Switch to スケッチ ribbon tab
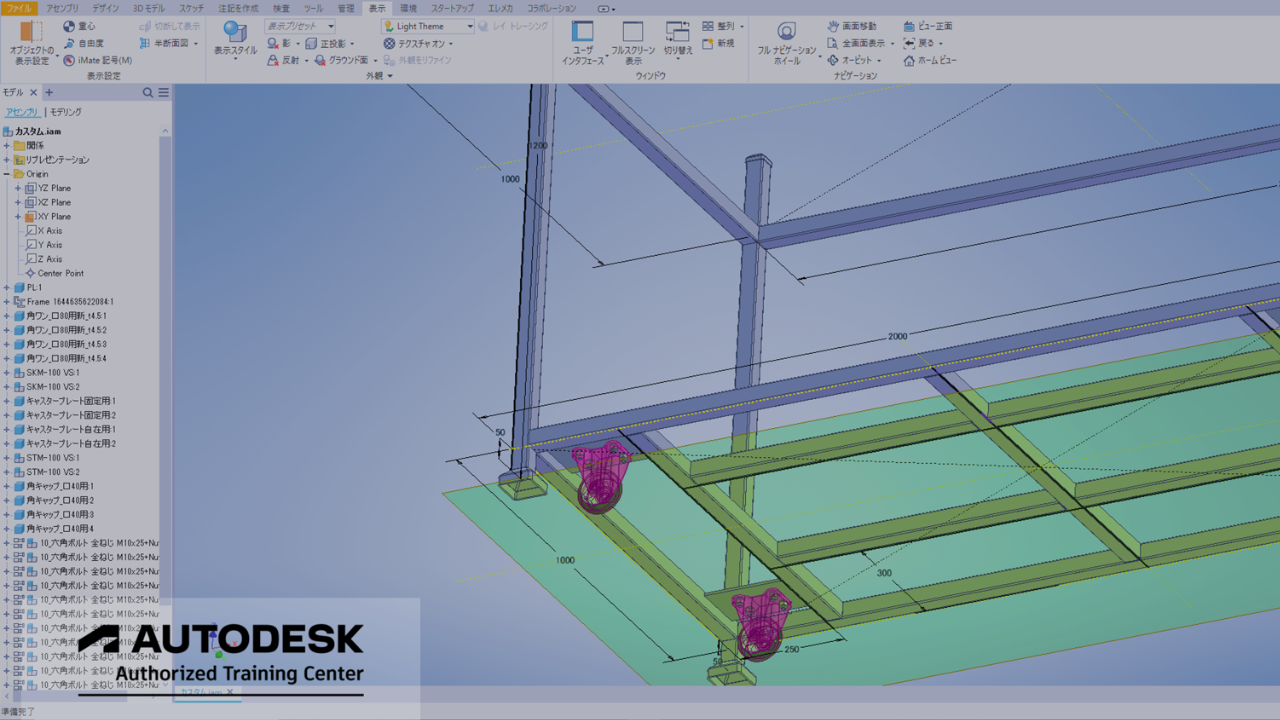Screen dimensions: 1280x720 (x=192, y=8)
